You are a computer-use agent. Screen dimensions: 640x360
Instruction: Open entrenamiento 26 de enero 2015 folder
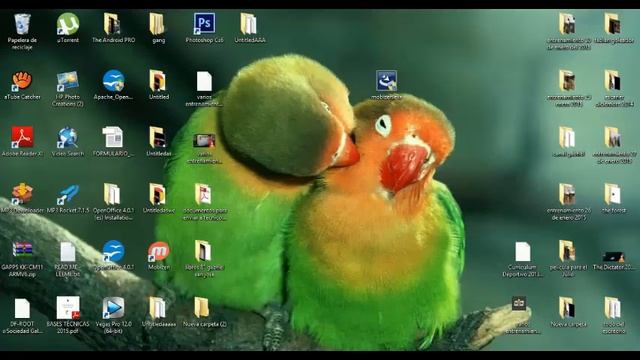pos(568,193)
